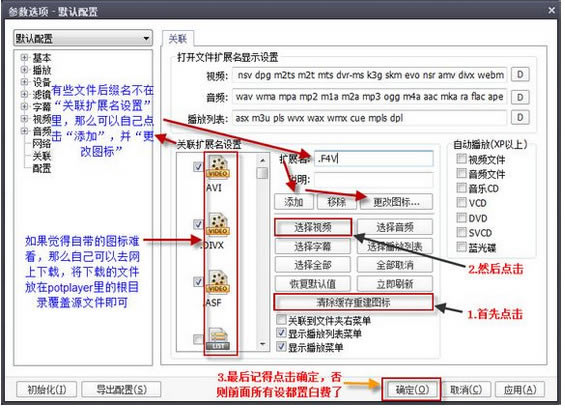565x410 pixels.
Task: Click the 确定(O) button
Action: (412, 390)
